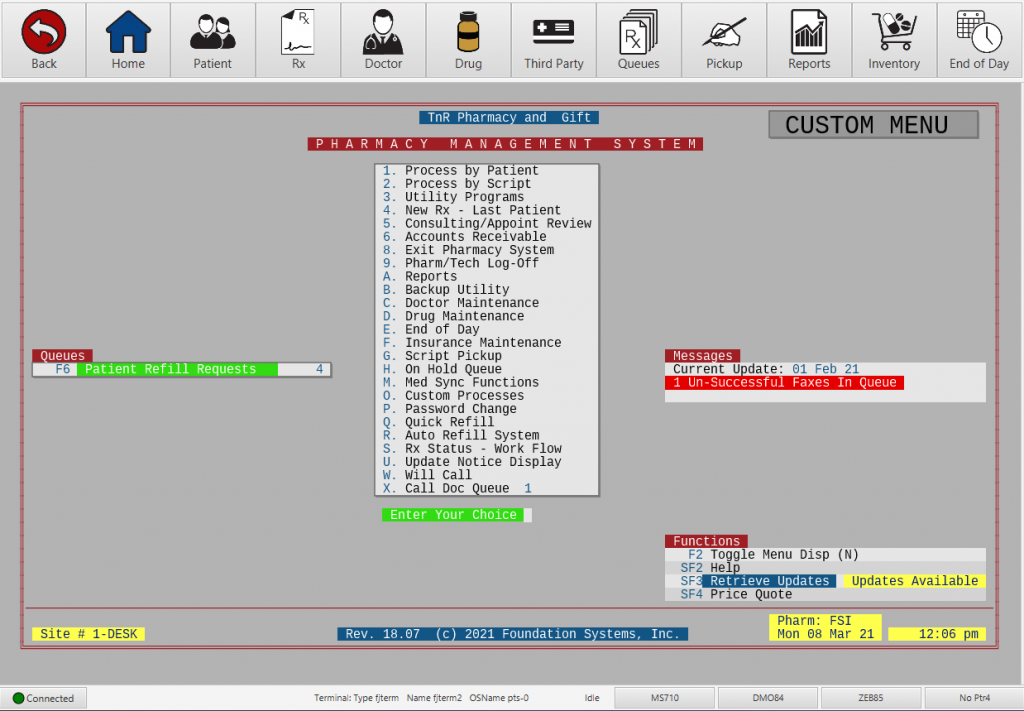This screenshot has width=1024, height=711.
Task: Click the No Ptr4 status bar button
Action: coord(974,698)
